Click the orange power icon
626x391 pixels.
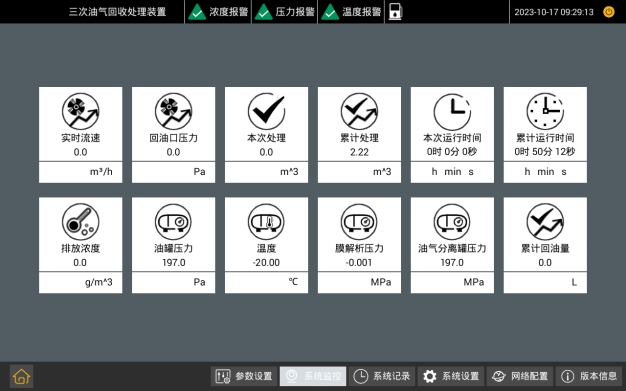coord(609,12)
